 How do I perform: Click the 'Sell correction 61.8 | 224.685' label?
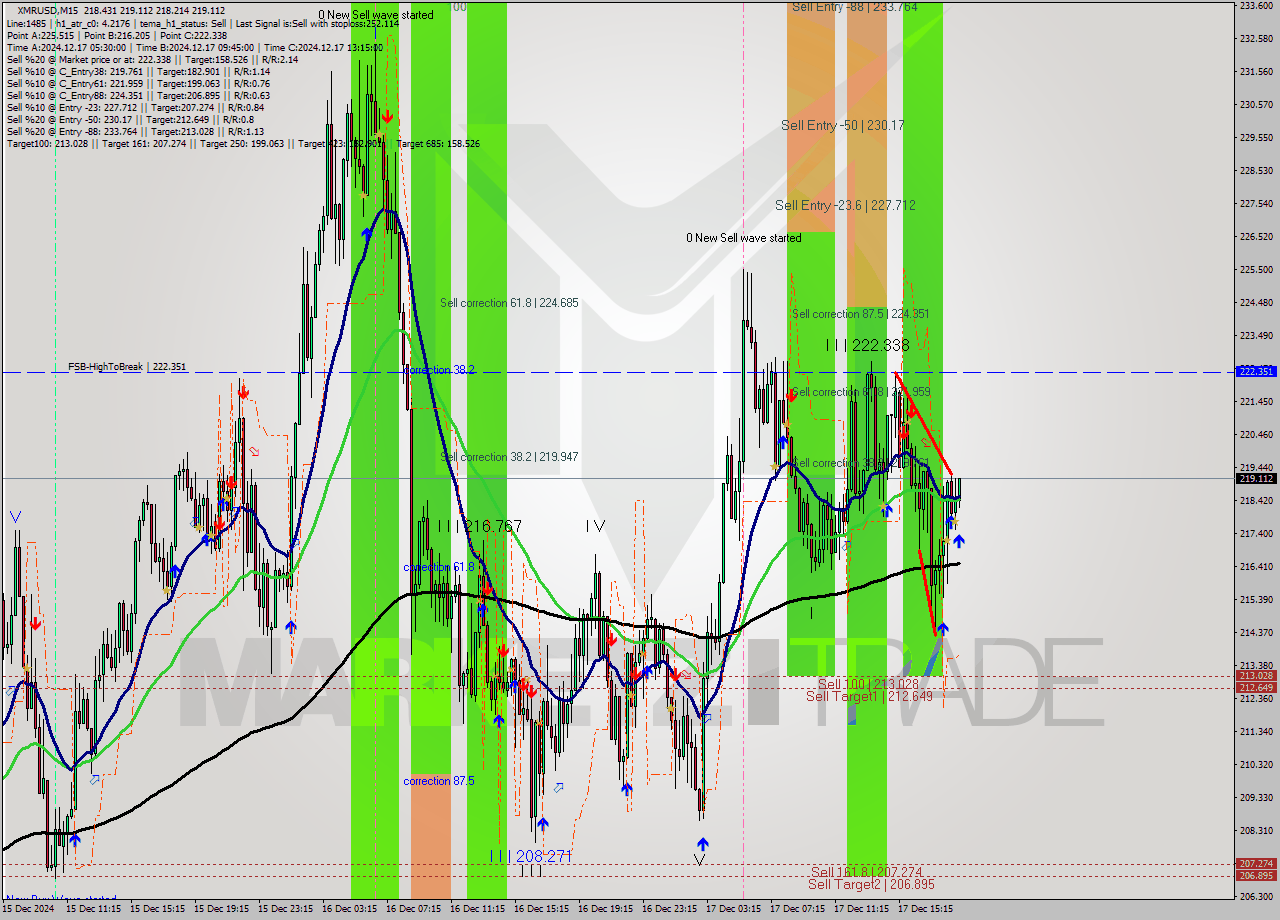509,303
